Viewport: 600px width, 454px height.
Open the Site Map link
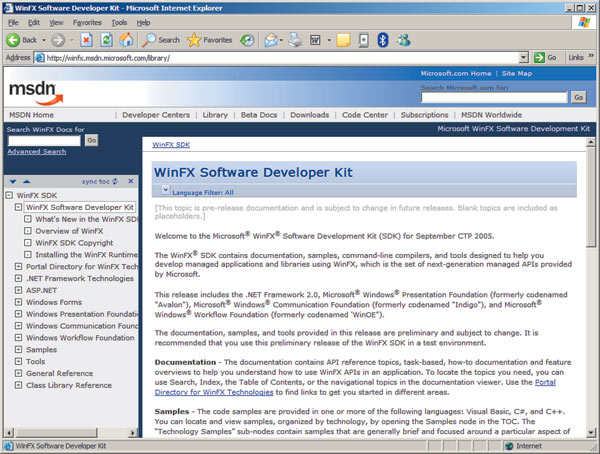pos(517,73)
